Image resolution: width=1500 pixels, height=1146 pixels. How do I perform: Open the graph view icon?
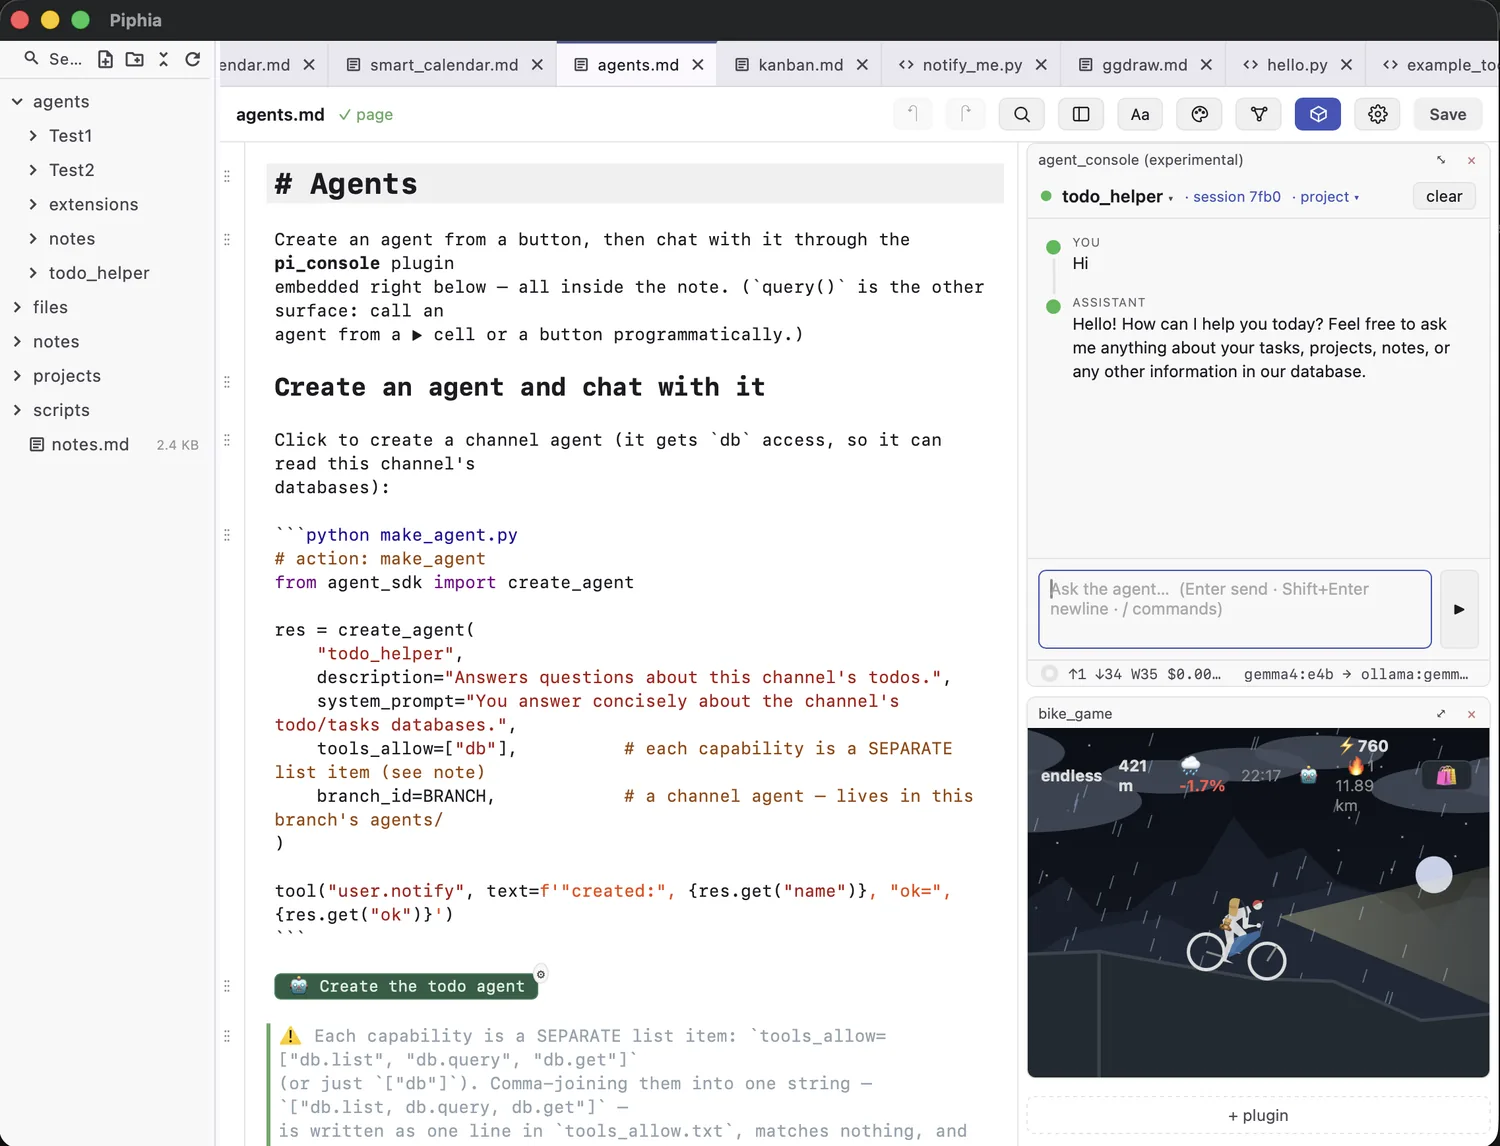[x=1259, y=114]
